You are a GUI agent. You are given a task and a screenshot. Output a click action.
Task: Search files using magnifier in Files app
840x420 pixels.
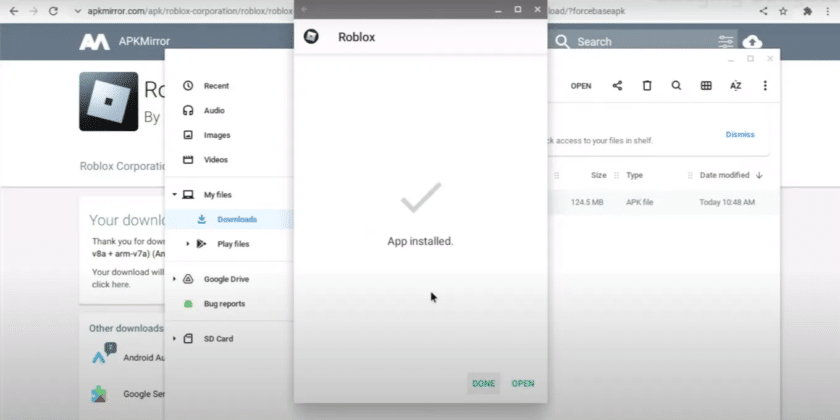(x=677, y=86)
